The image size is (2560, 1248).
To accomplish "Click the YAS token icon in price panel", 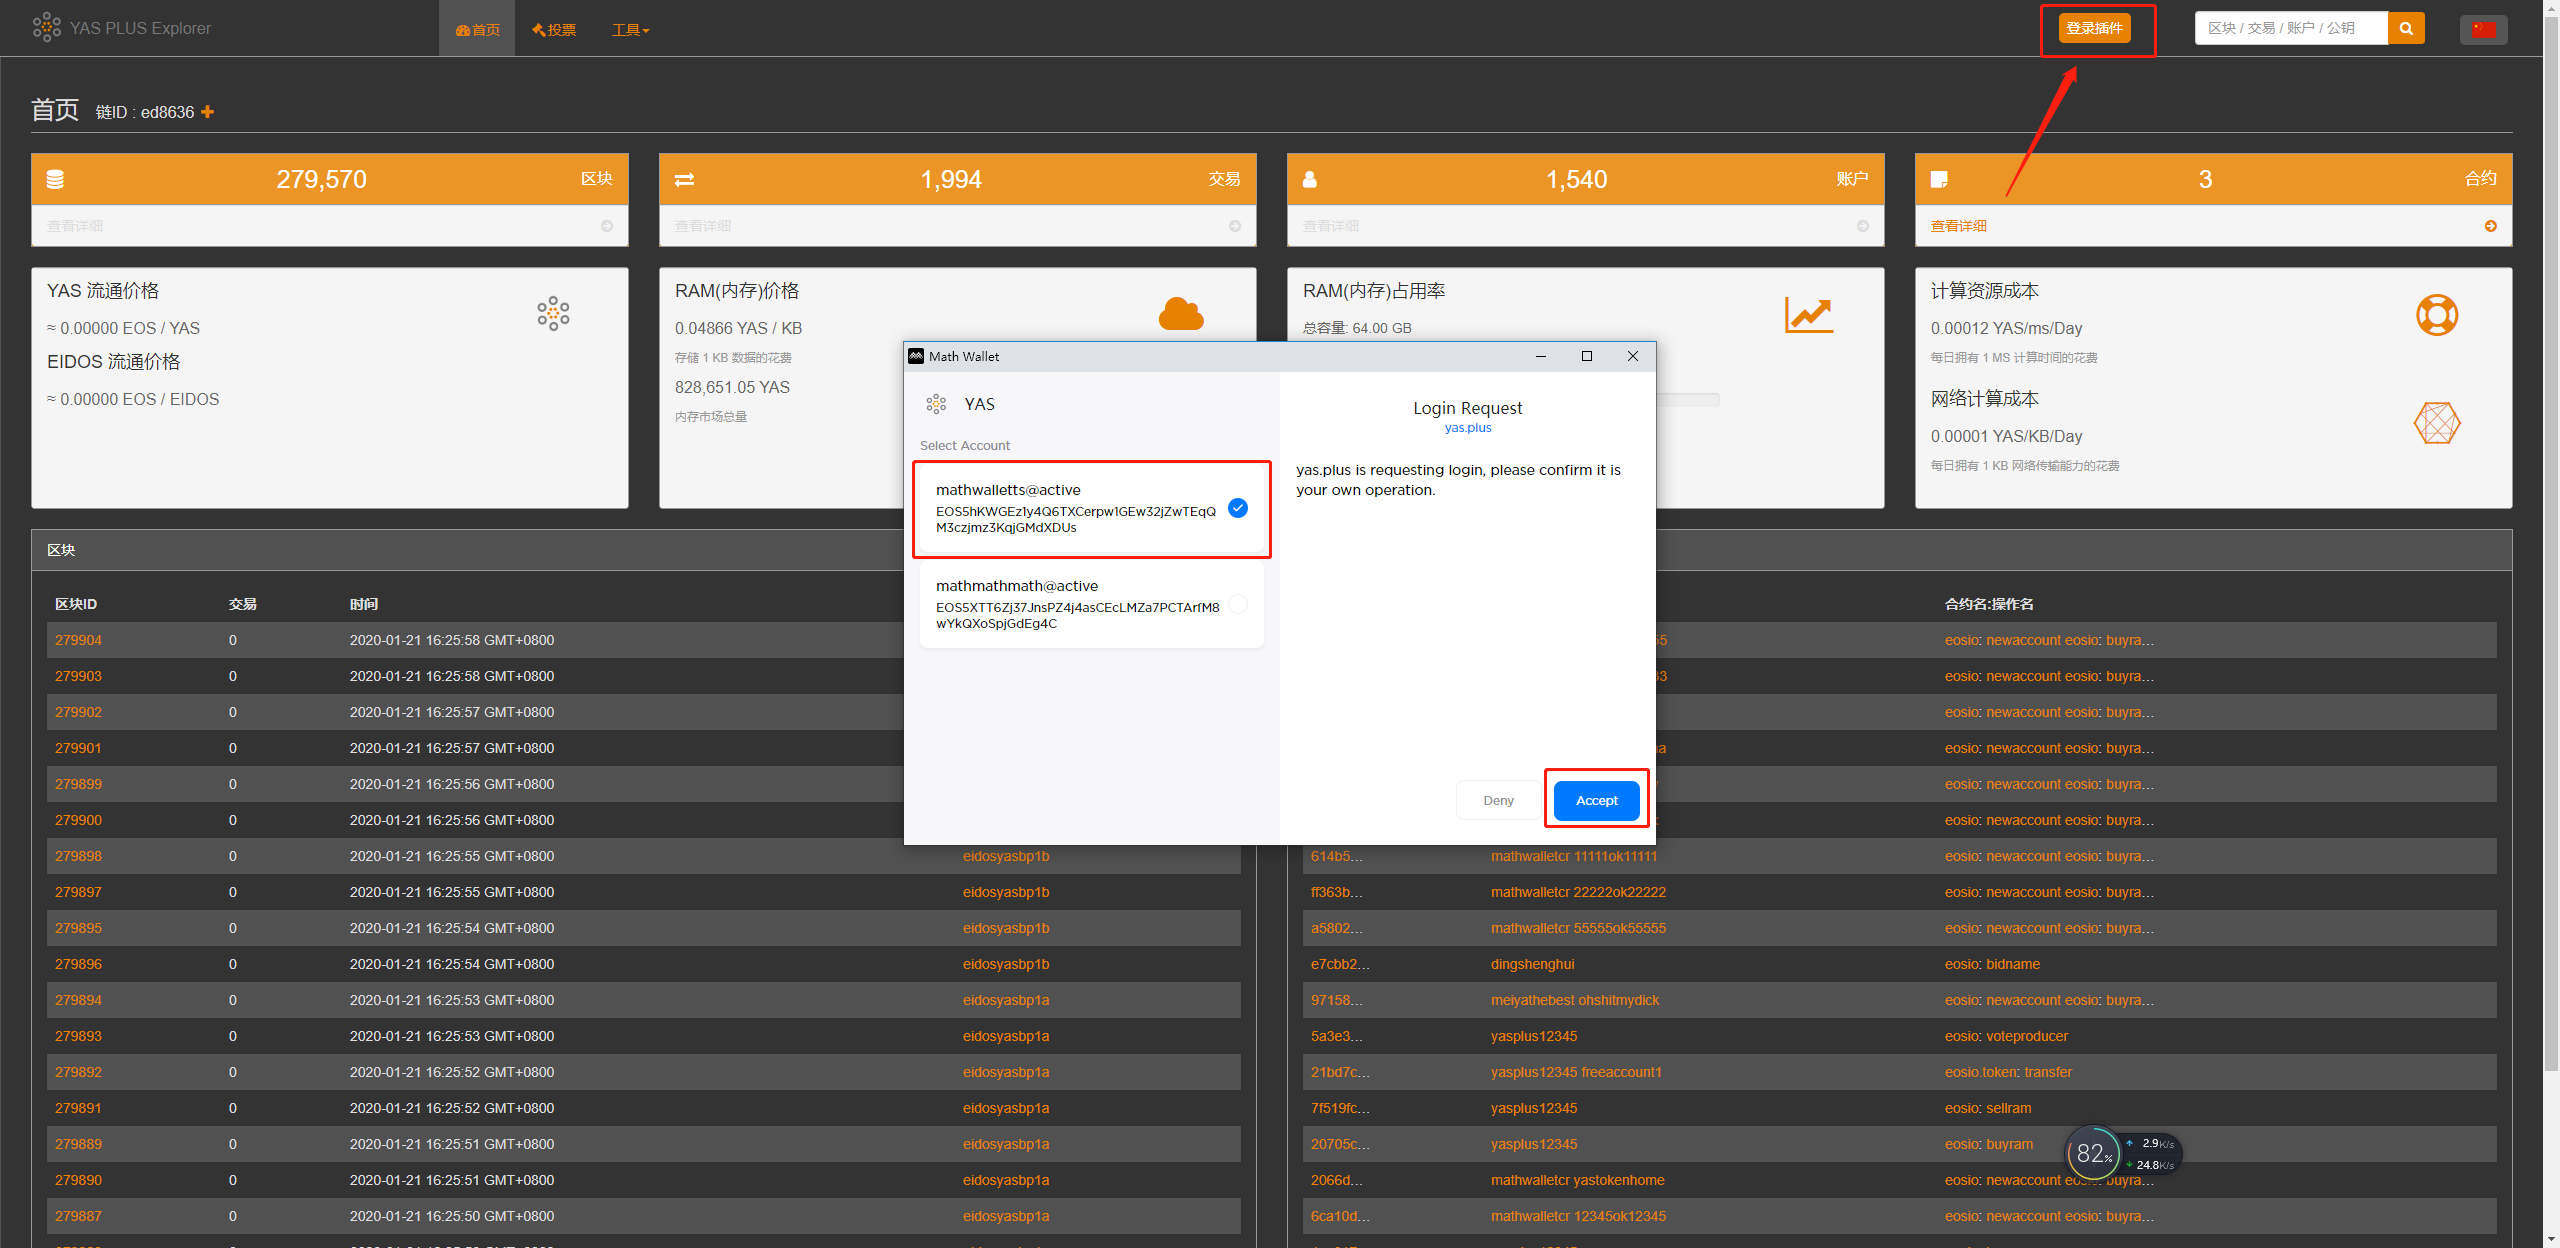I will pos(553,314).
